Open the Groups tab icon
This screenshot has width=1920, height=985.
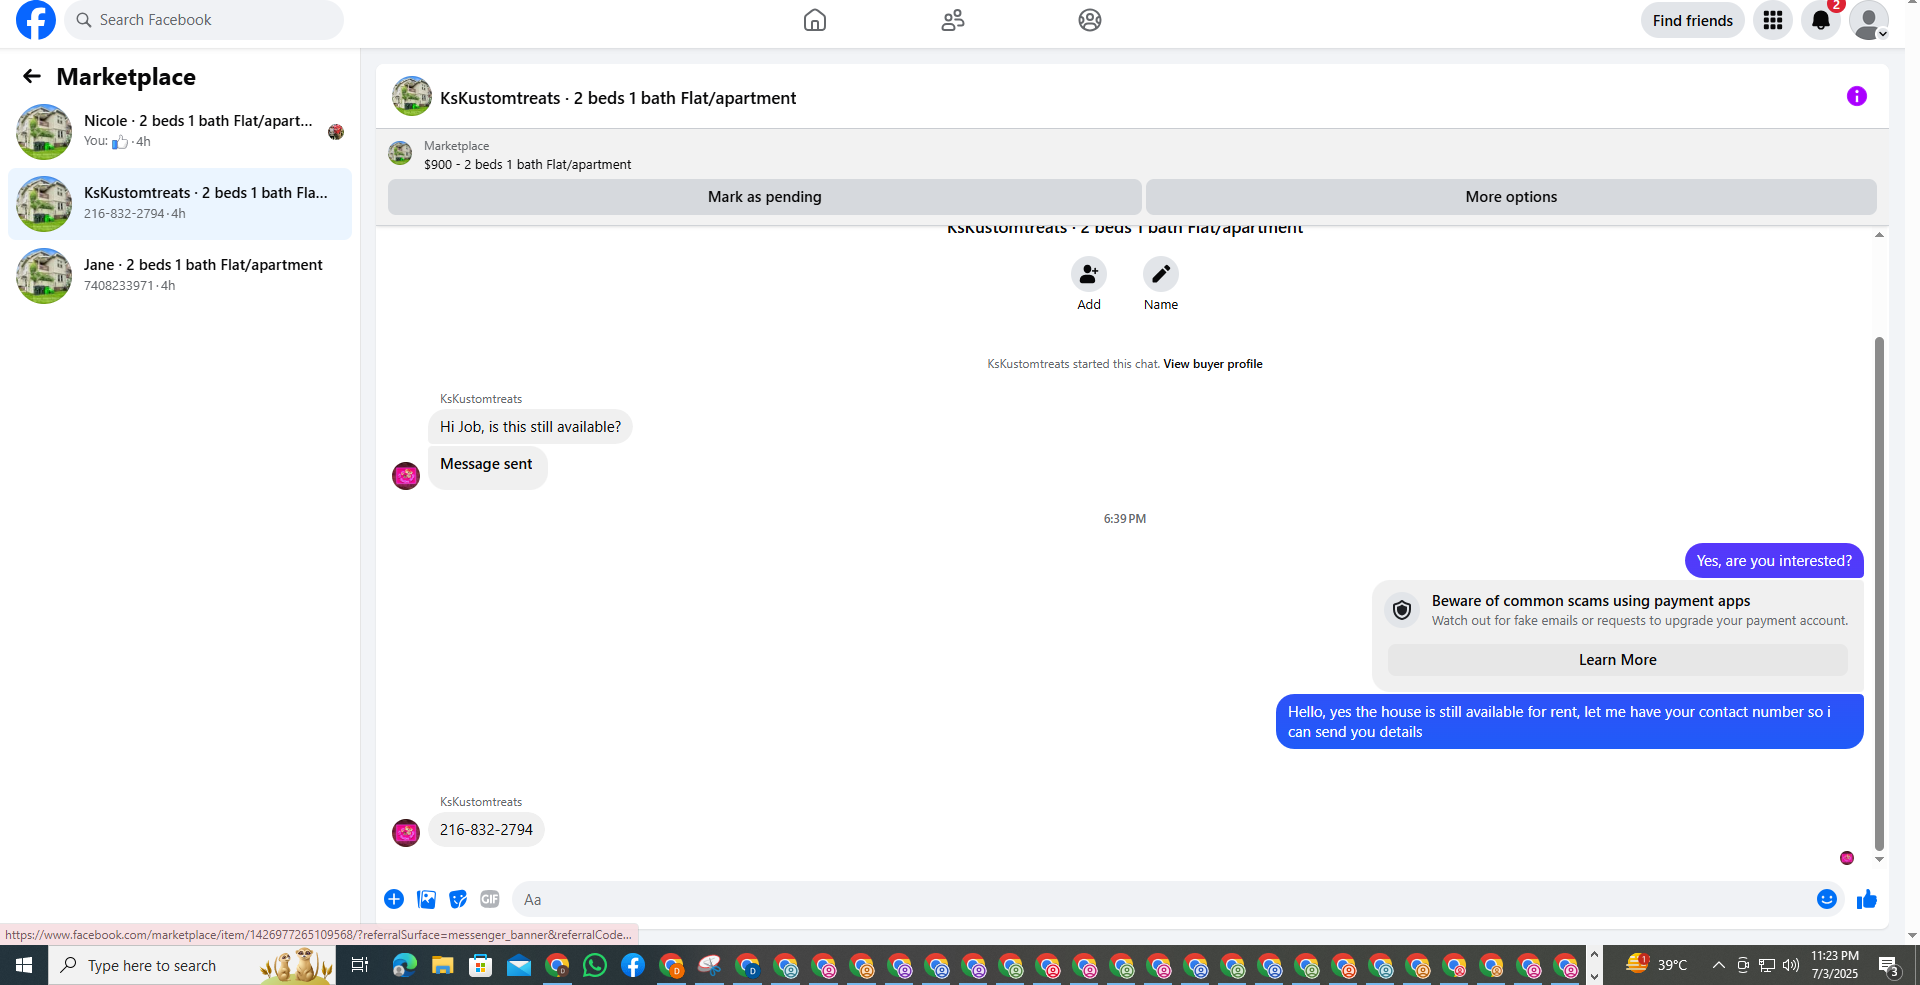[x=1090, y=20]
